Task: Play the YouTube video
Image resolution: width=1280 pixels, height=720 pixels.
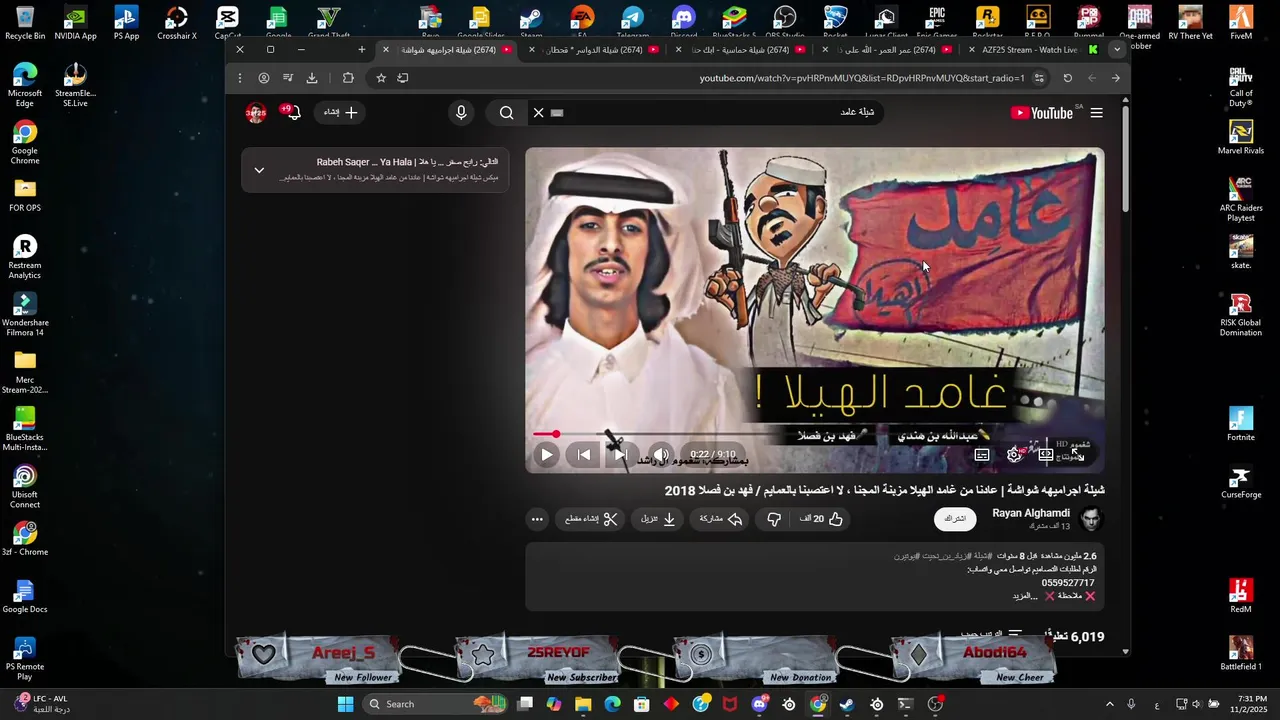Action: click(547, 455)
